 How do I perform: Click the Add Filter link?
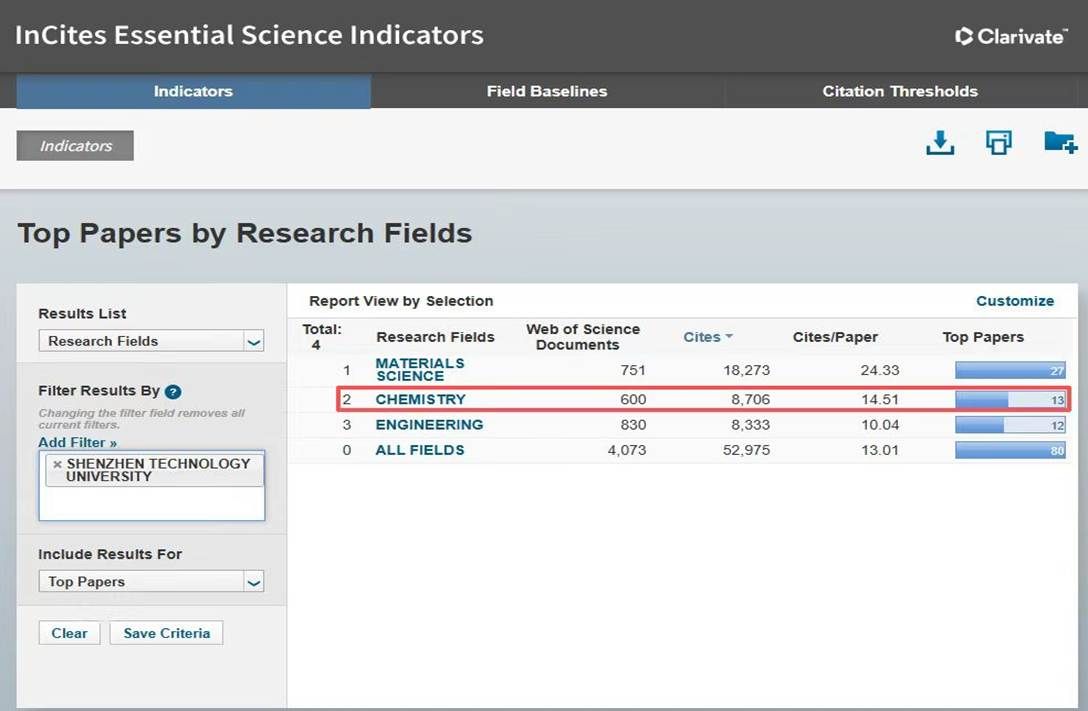point(77,442)
